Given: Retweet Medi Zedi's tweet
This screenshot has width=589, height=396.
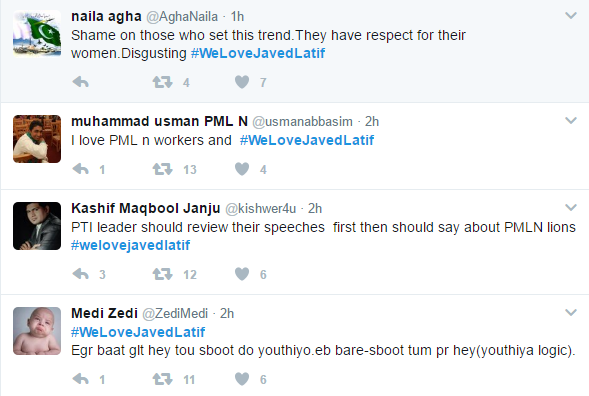Looking at the screenshot, I should coord(162,379).
